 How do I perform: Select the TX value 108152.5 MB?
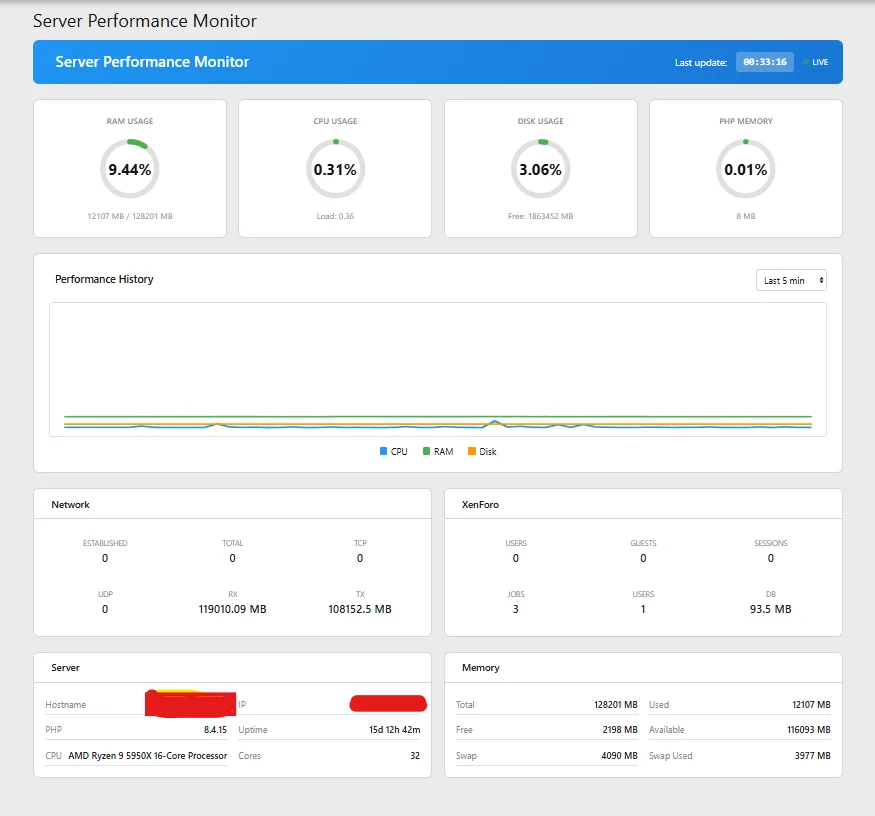tap(360, 609)
